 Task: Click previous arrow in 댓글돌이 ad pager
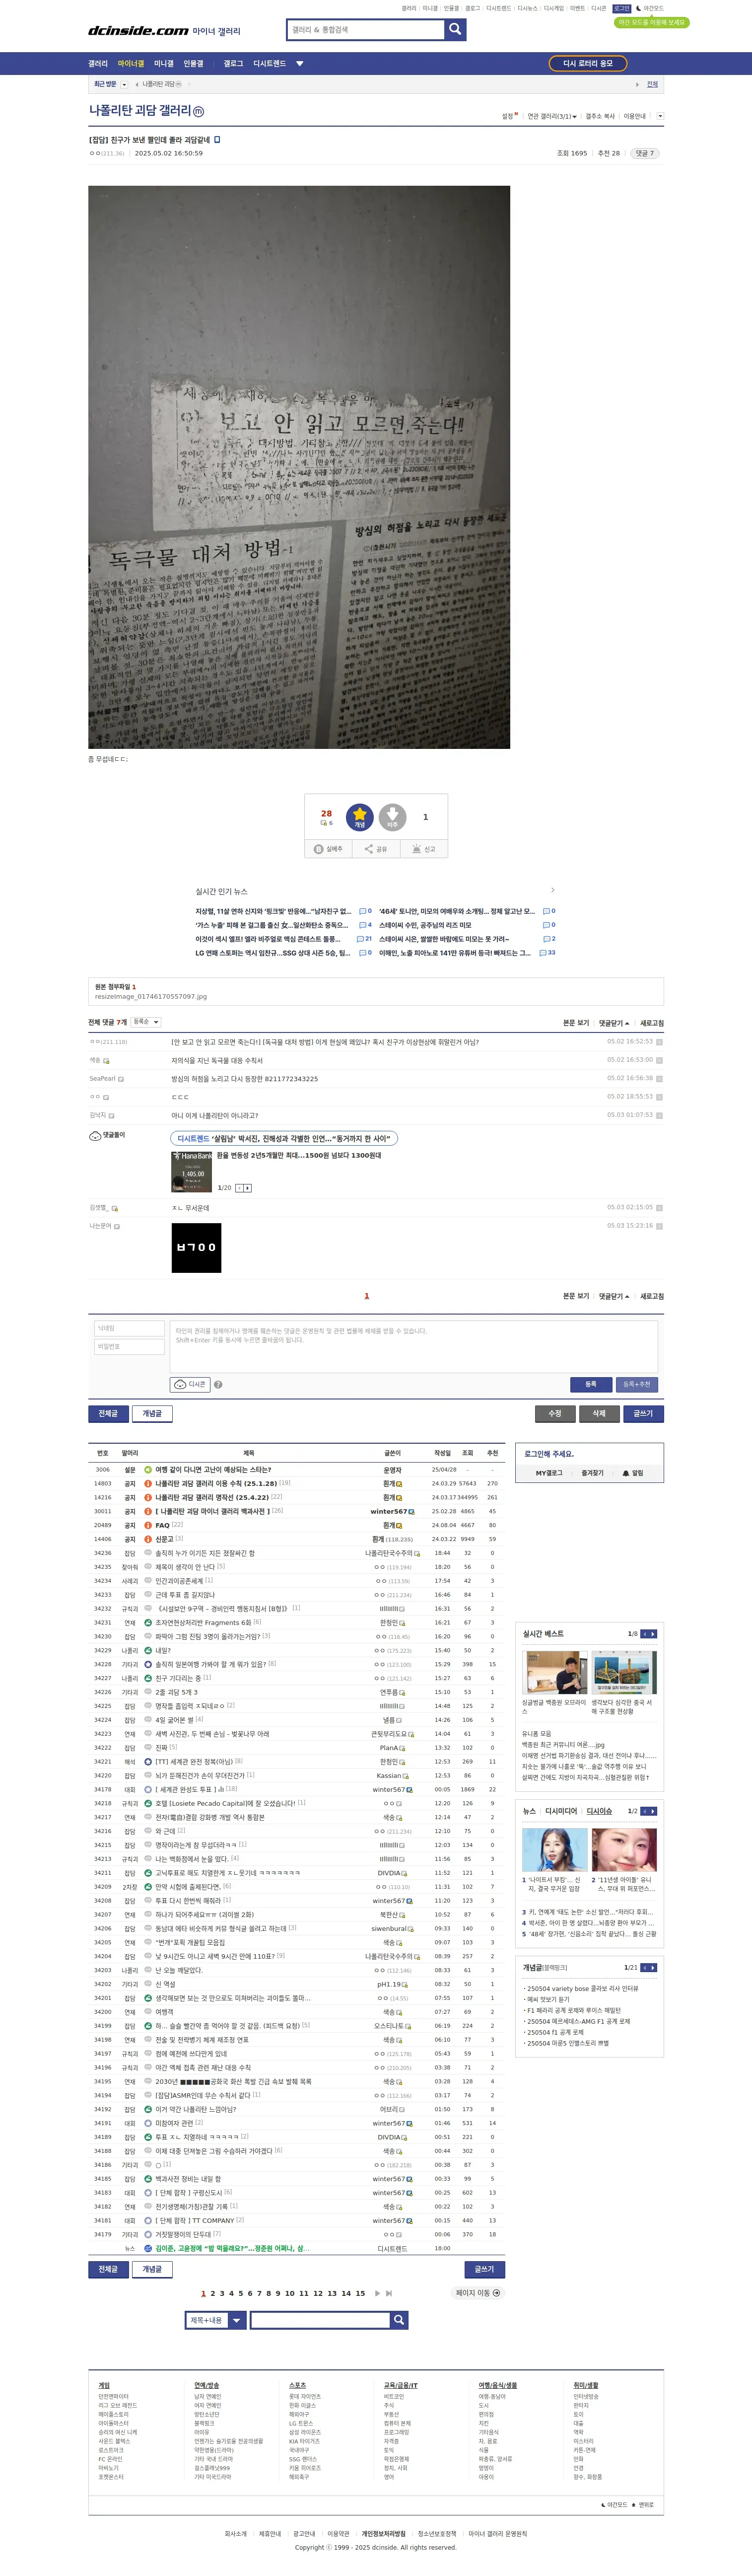(239, 1188)
